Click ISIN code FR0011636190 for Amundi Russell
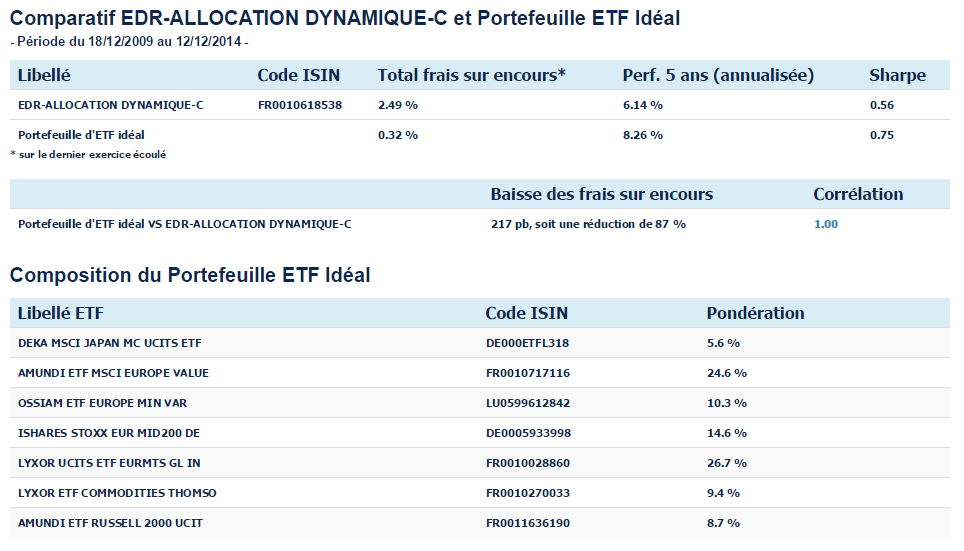Image resolution: width=964 pixels, height=551 pixels. [x=528, y=523]
